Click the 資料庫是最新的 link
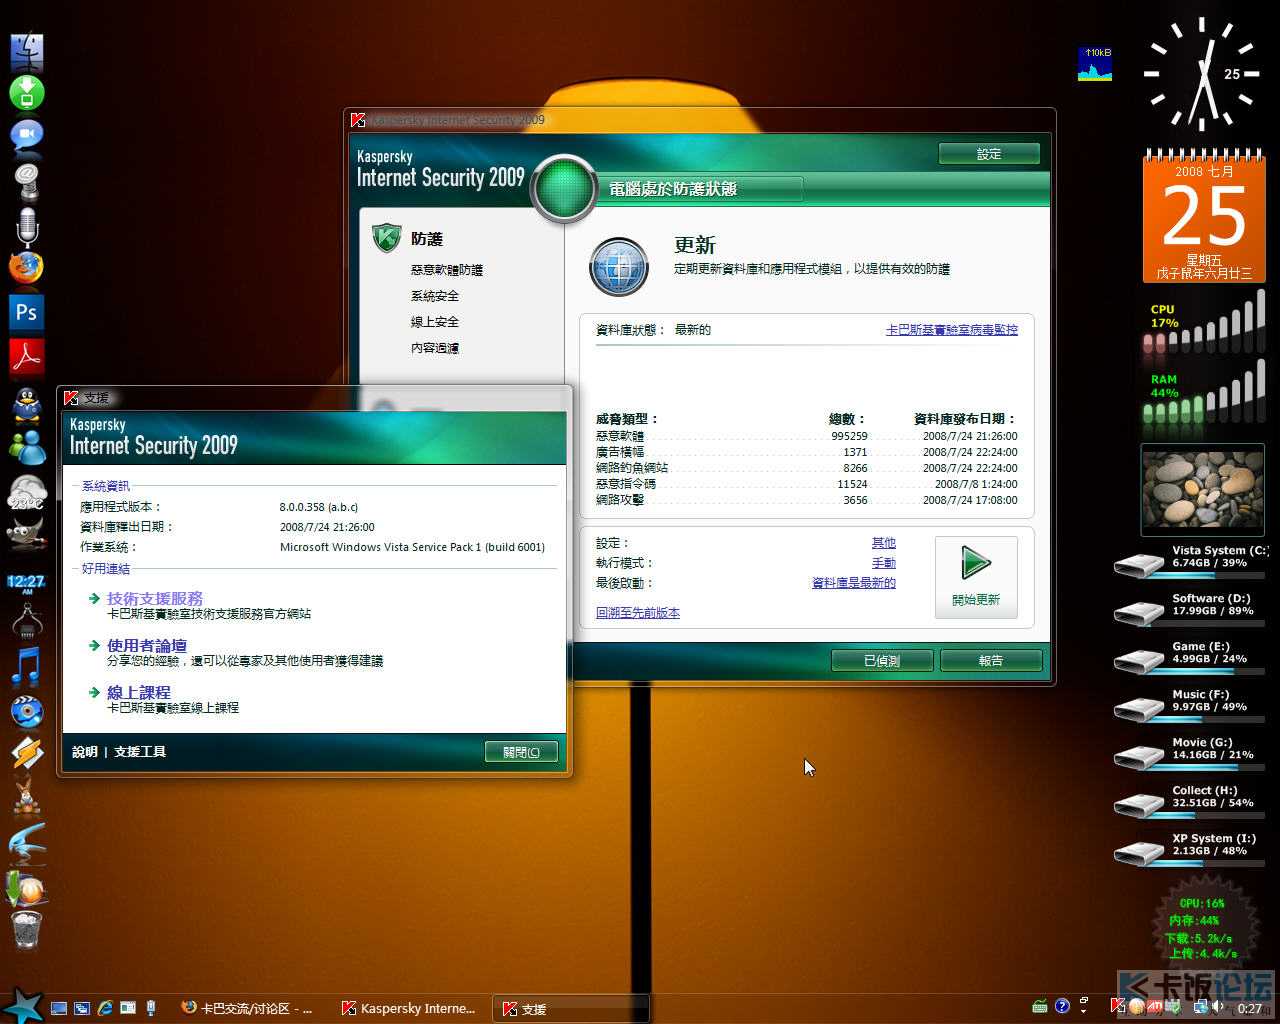Image resolution: width=1280 pixels, height=1024 pixels. tap(854, 583)
